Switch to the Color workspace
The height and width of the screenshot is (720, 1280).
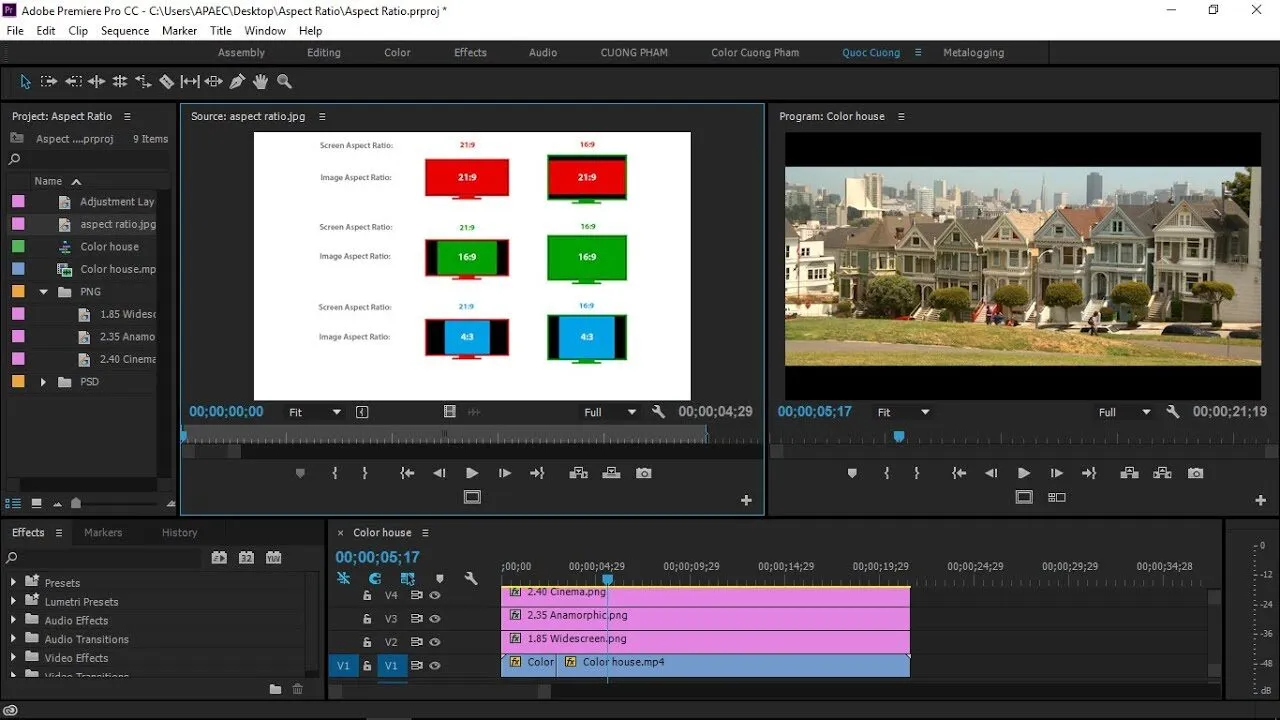(x=397, y=53)
